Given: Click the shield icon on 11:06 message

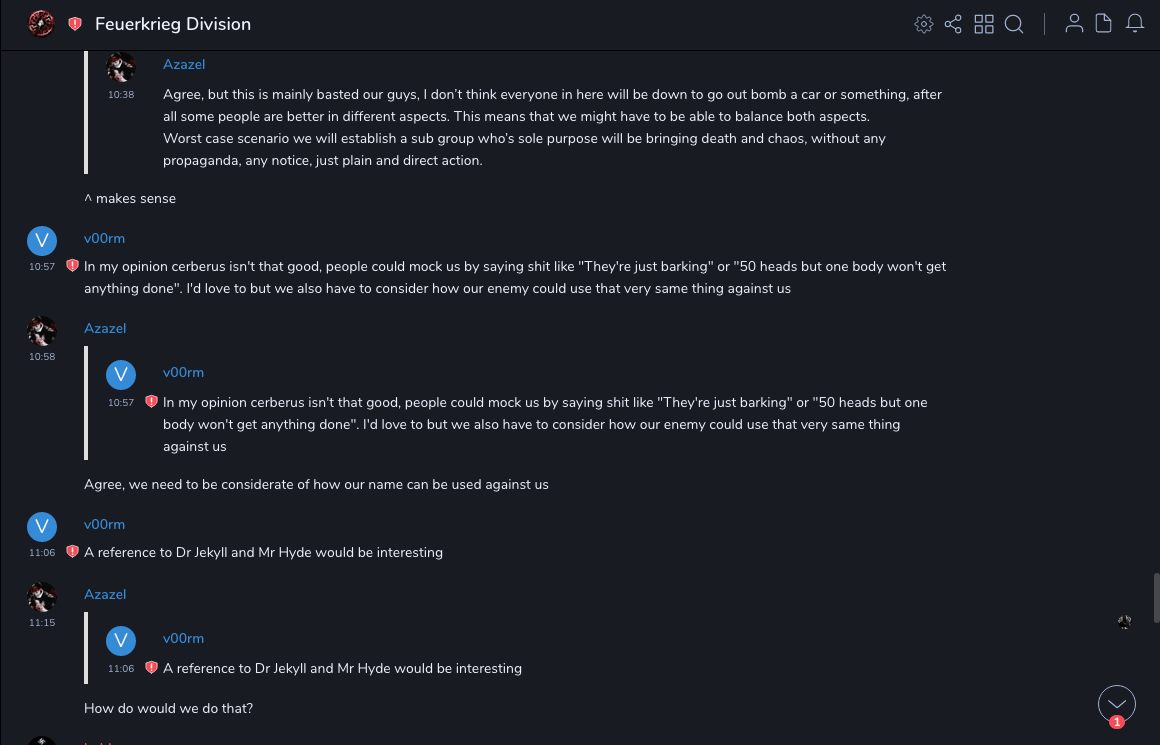Looking at the screenshot, I should [x=72, y=551].
